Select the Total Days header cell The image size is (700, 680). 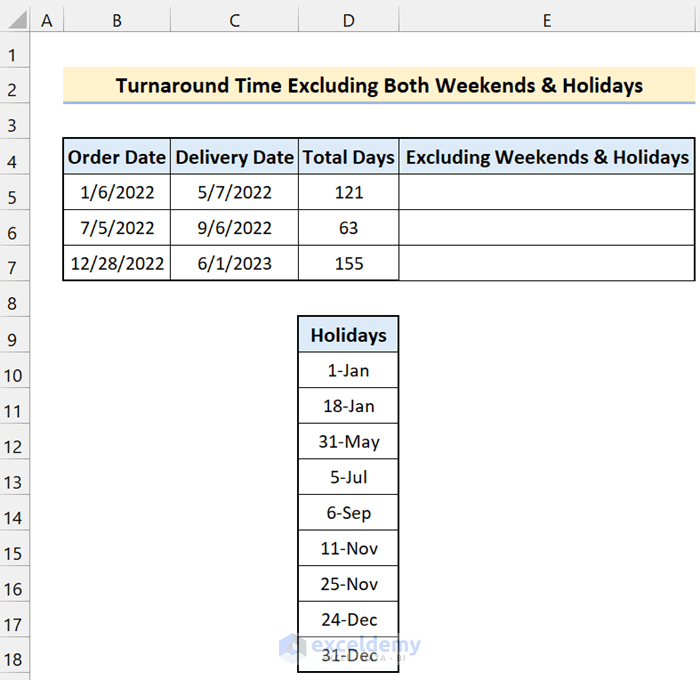pos(349,156)
